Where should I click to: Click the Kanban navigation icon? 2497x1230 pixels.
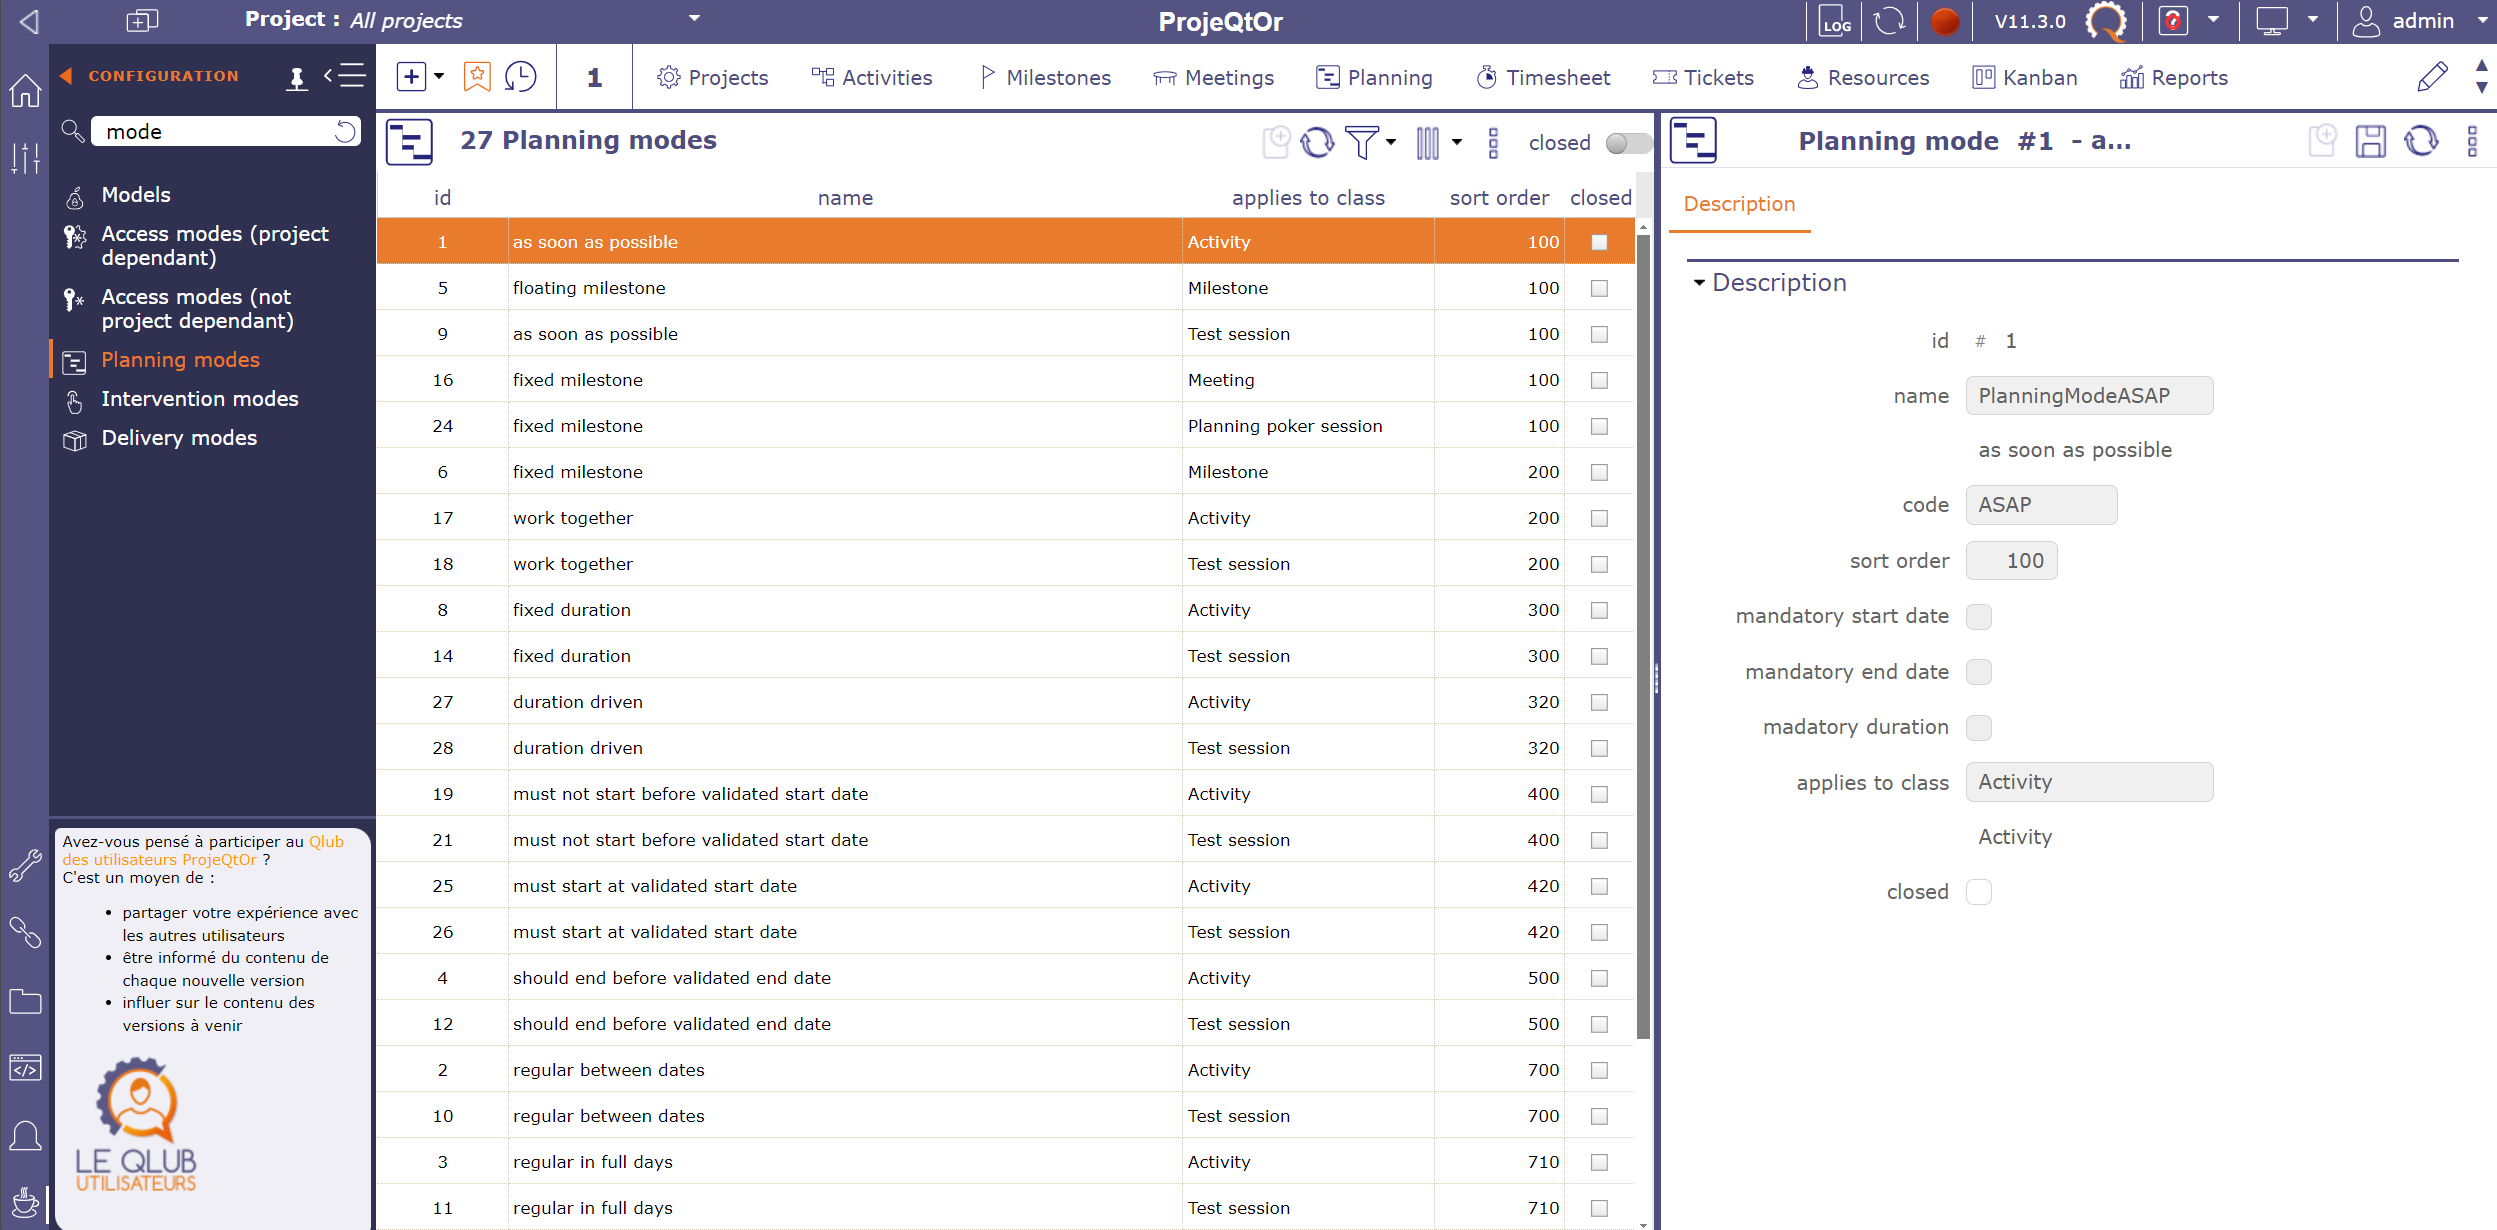coord(1986,76)
